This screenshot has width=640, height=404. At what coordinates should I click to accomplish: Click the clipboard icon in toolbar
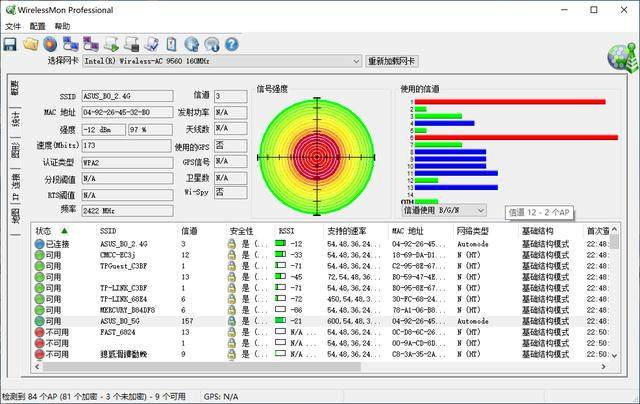171,44
